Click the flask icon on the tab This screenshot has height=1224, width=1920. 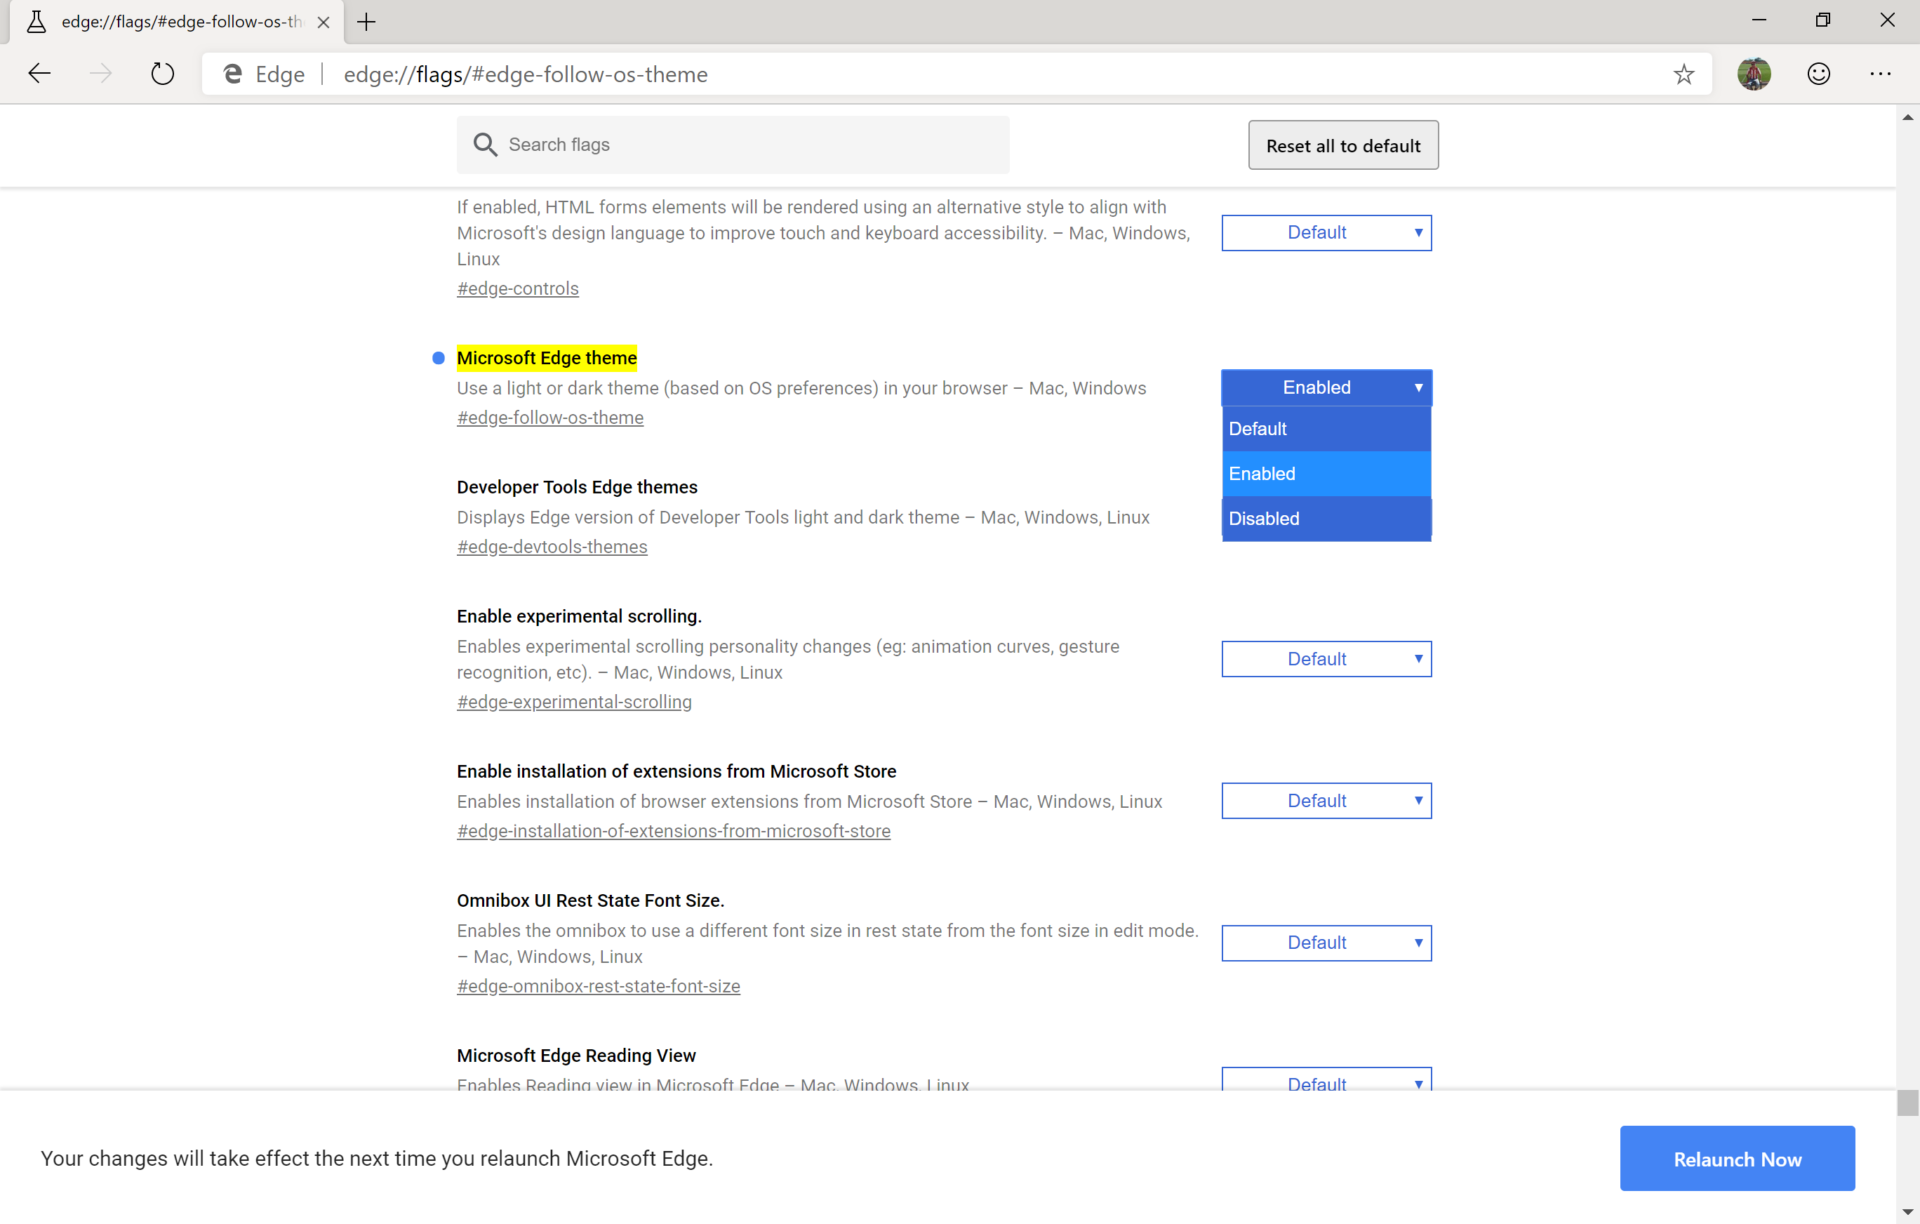click(x=36, y=22)
